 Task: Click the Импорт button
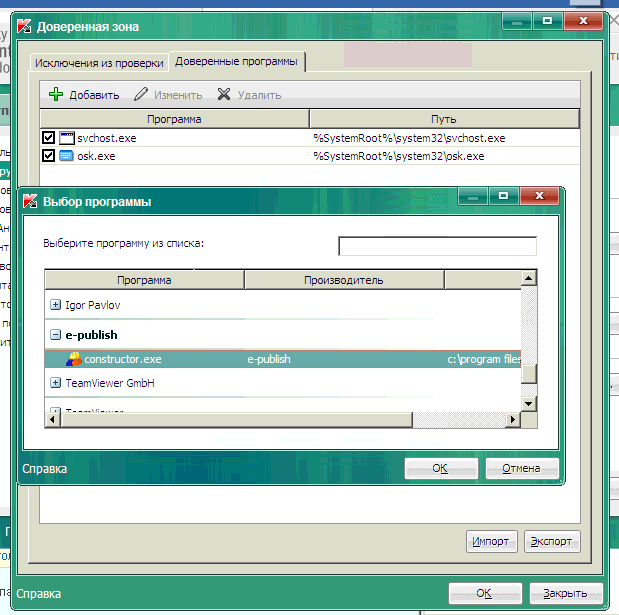(492, 541)
